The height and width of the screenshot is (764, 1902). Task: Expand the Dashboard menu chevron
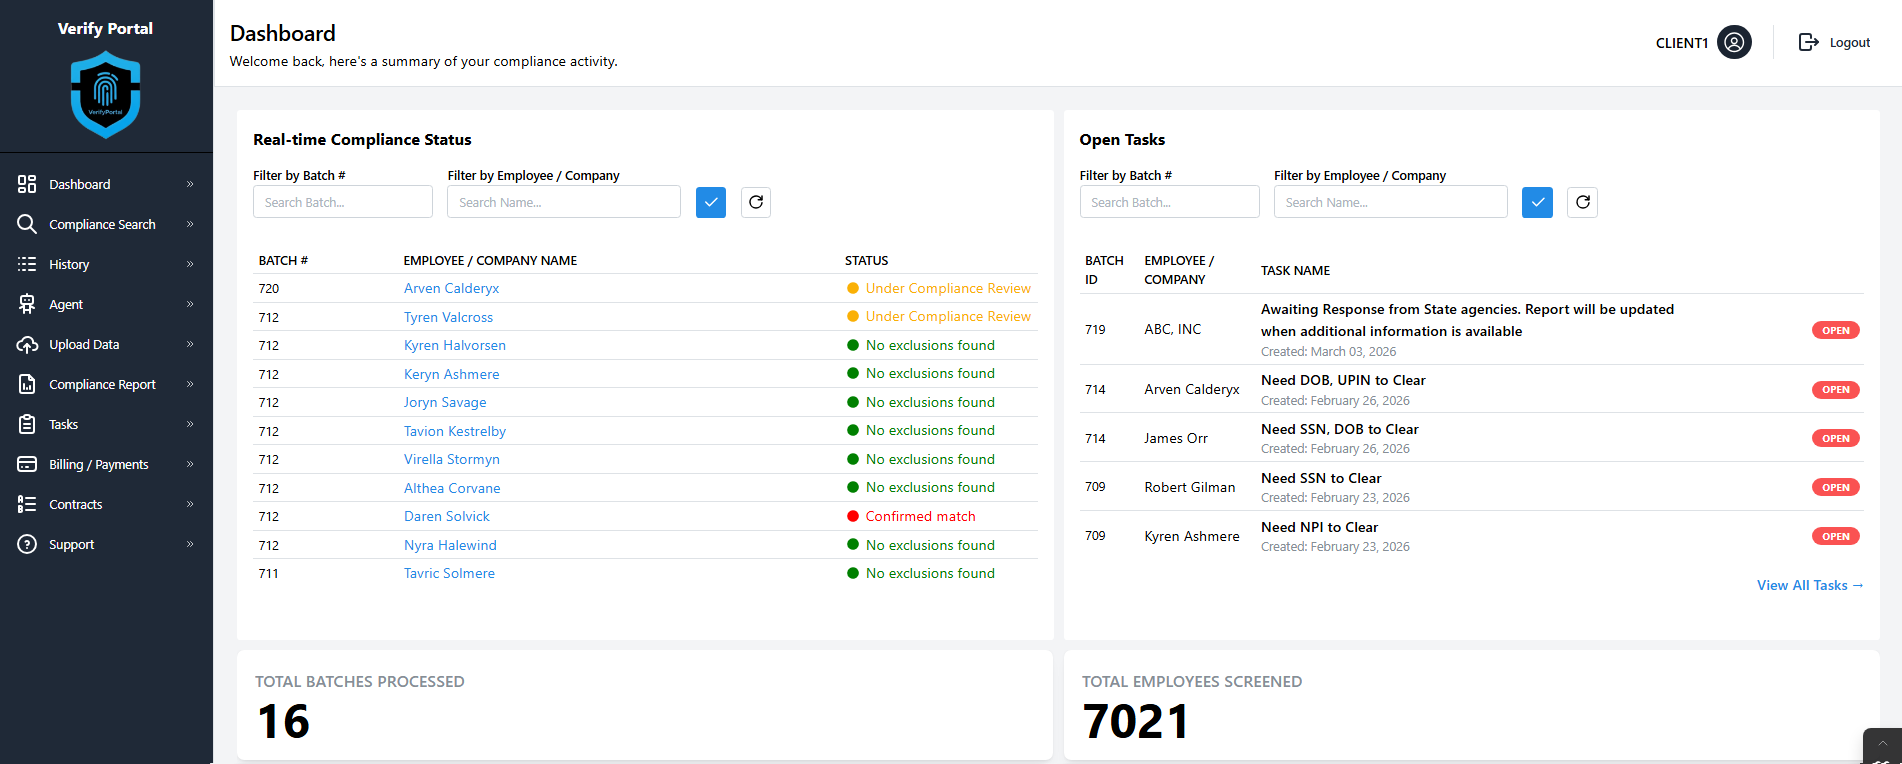click(190, 184)
